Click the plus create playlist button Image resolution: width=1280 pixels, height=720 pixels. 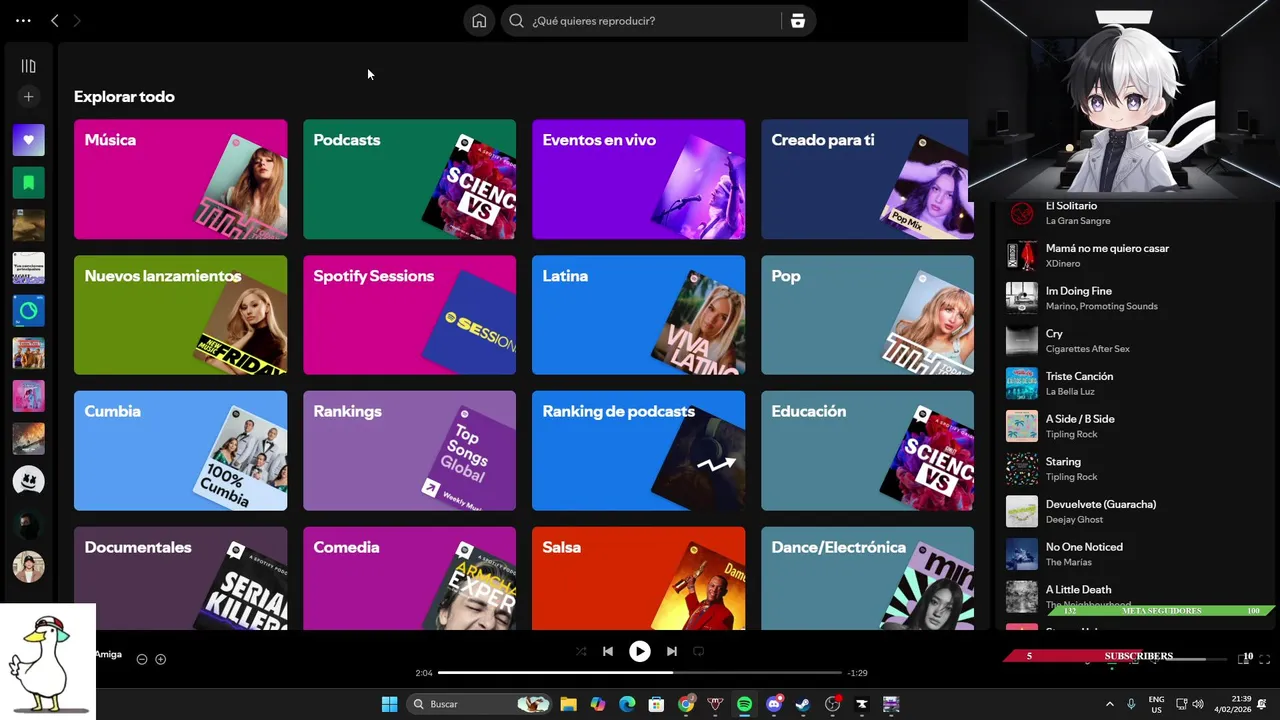tap(28, 97)
